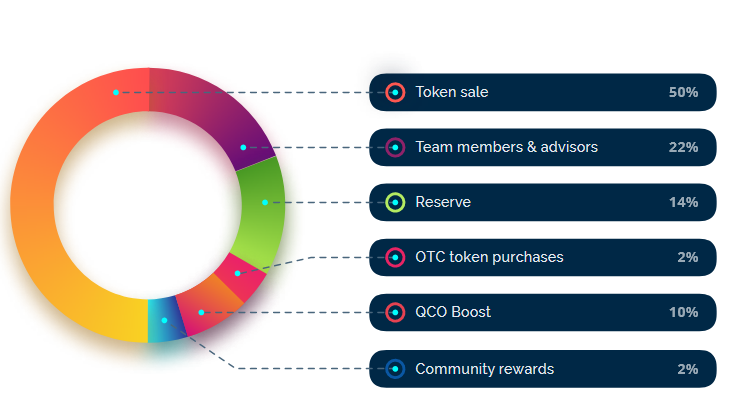Image resolution: width=746 pixels, height=420 pixels.
Task: Click the blue Community rewards ring icon
Action: (395, 369)
